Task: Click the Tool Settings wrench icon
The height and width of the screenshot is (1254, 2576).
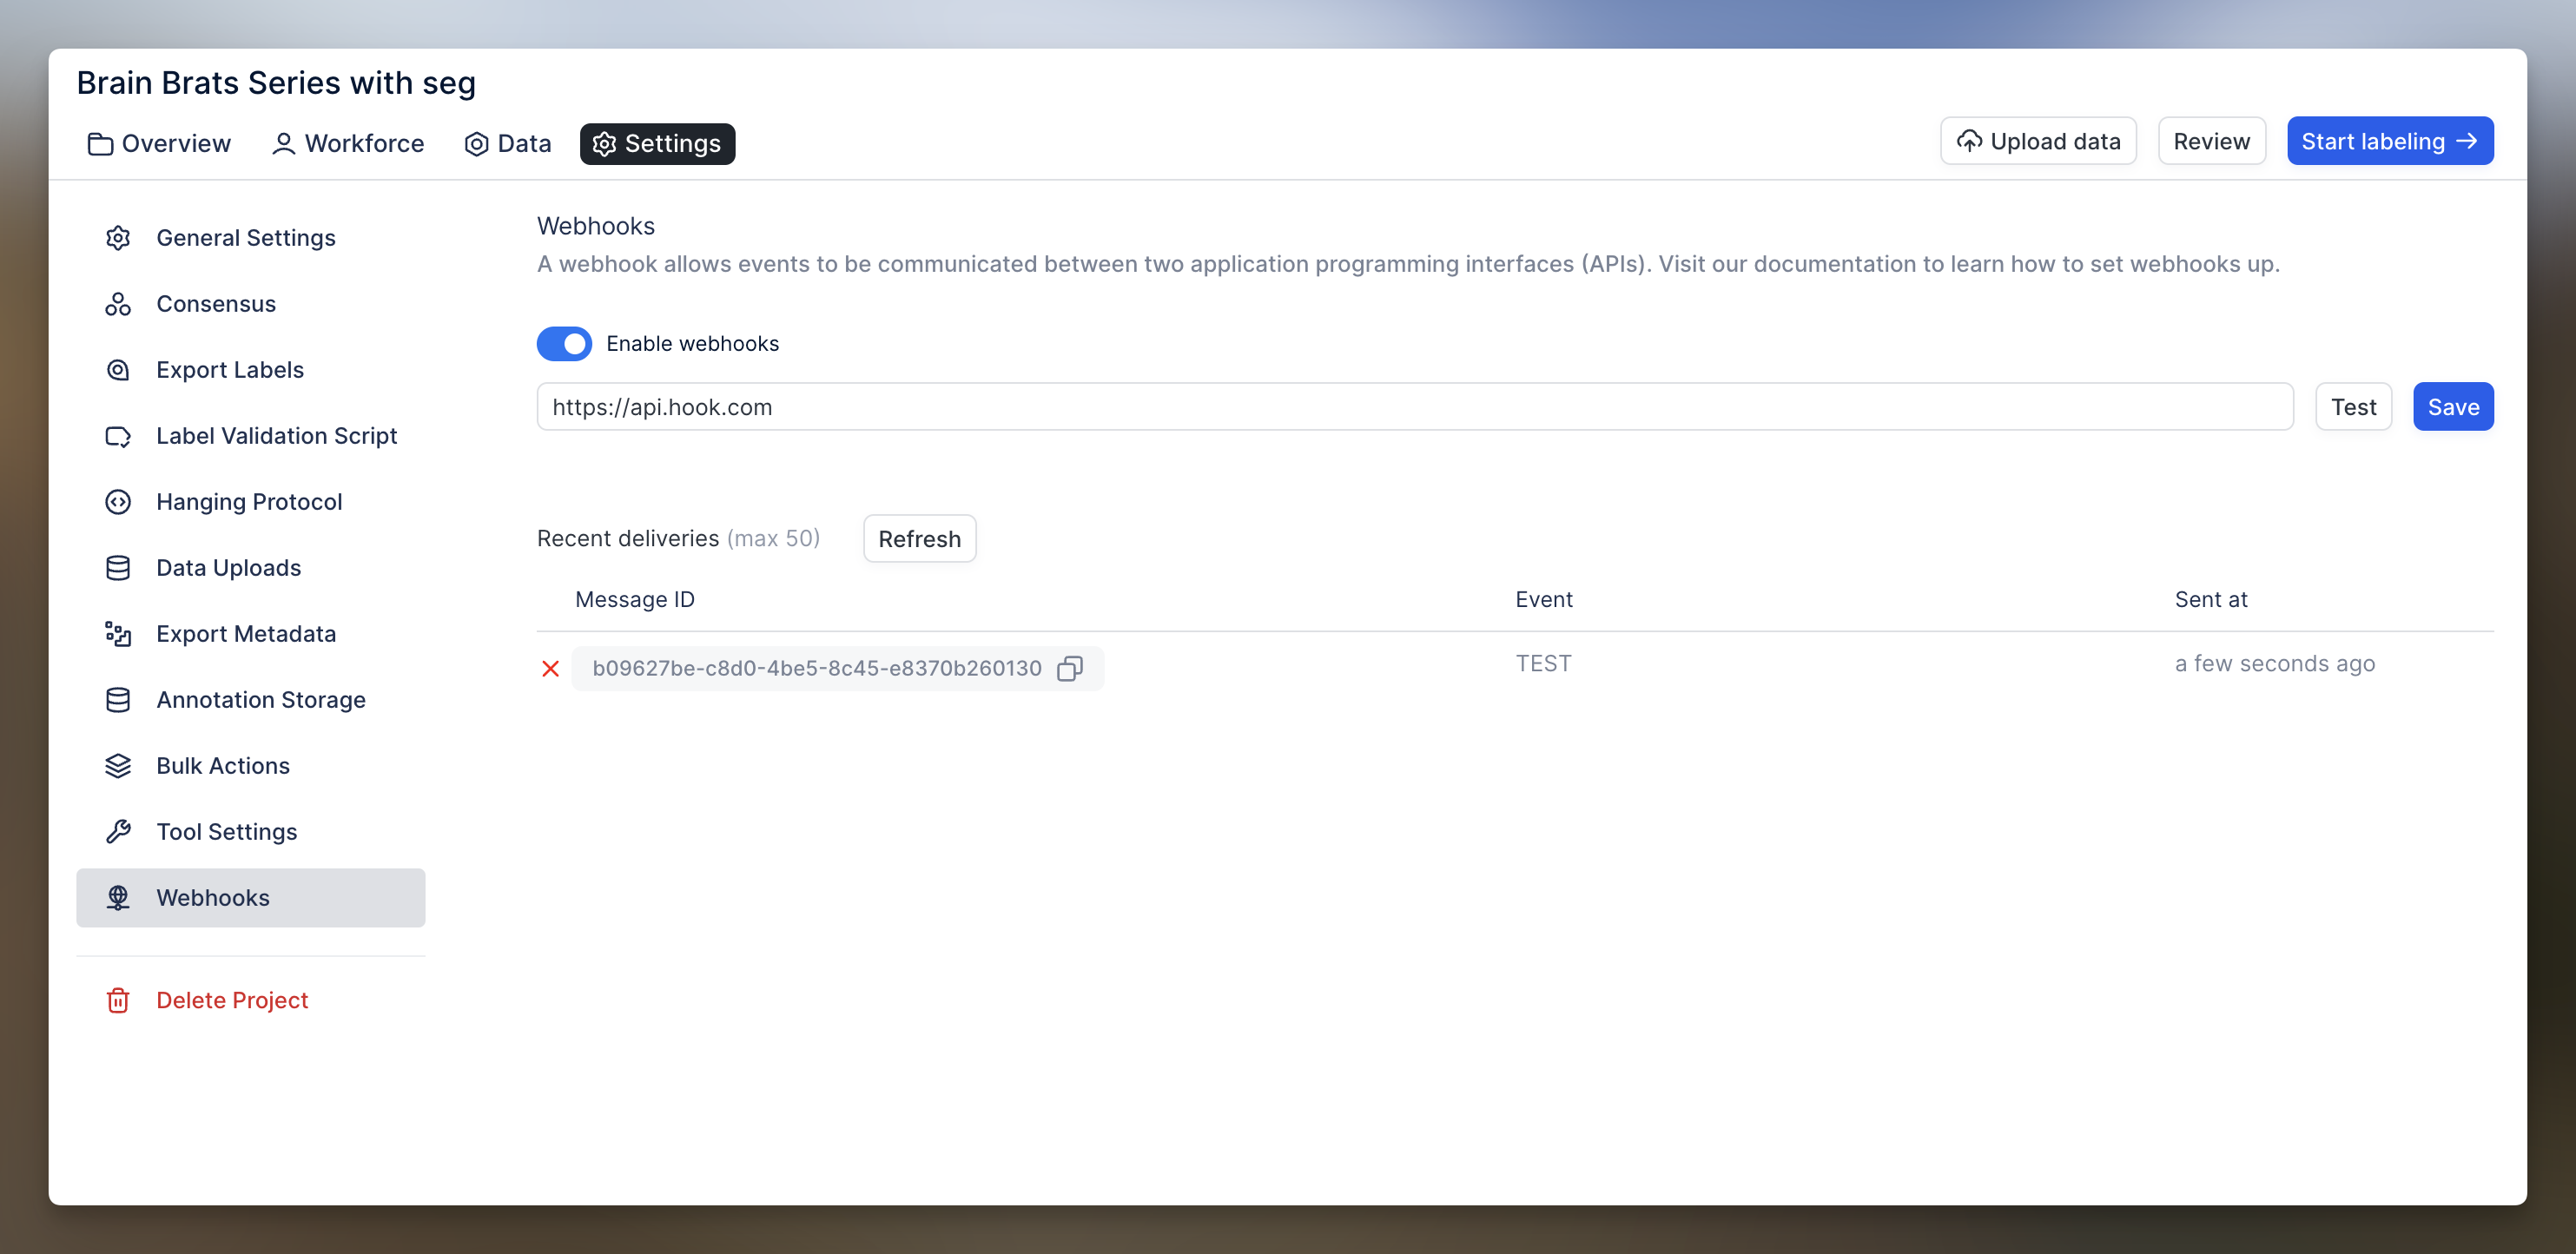Action: pyautogui.click(x=118, y=832)
